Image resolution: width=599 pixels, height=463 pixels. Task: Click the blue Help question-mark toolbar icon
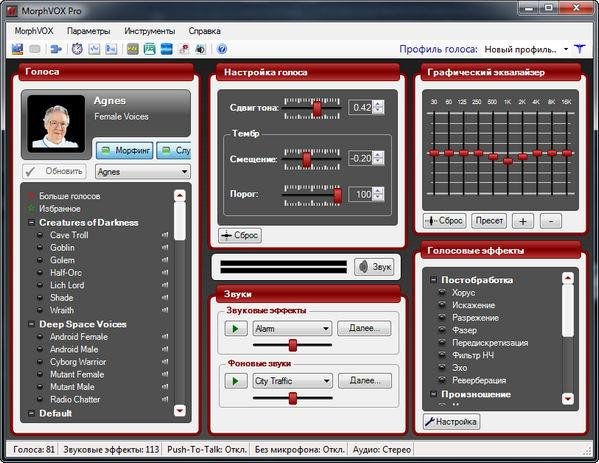222,49
